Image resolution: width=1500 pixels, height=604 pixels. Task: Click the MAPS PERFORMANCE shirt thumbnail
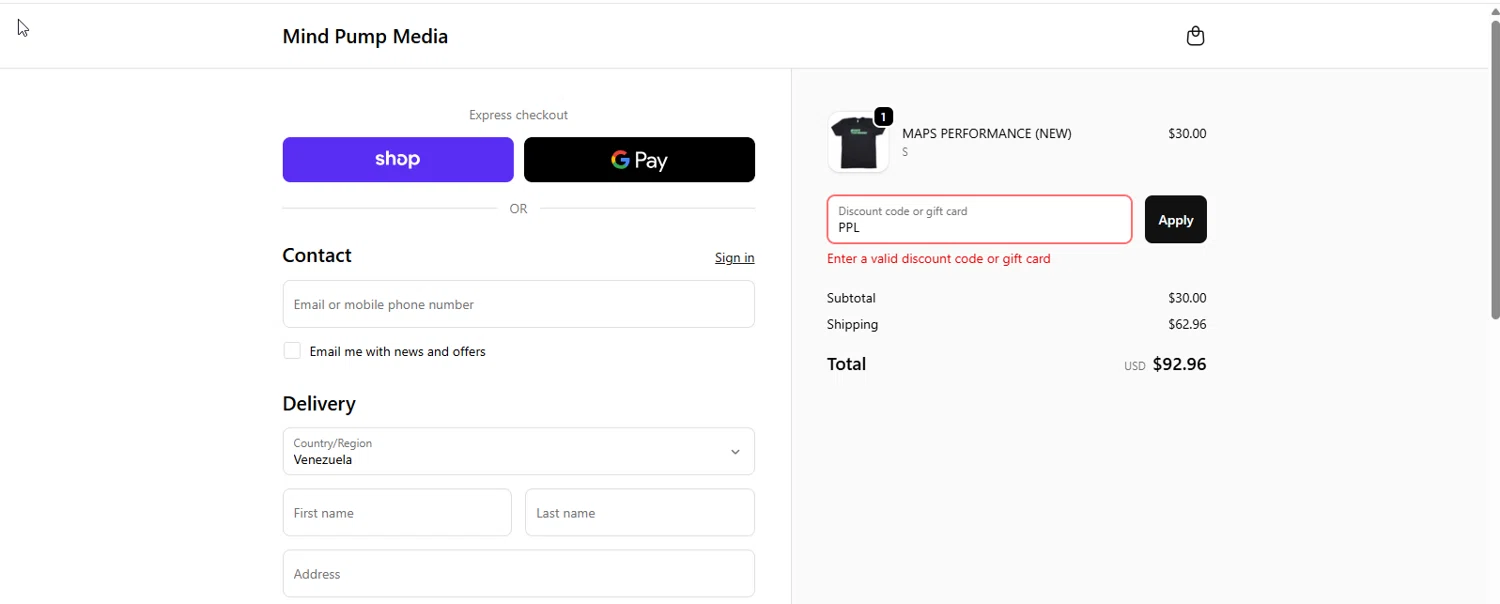pyautogui.click(x=858, y=143)
